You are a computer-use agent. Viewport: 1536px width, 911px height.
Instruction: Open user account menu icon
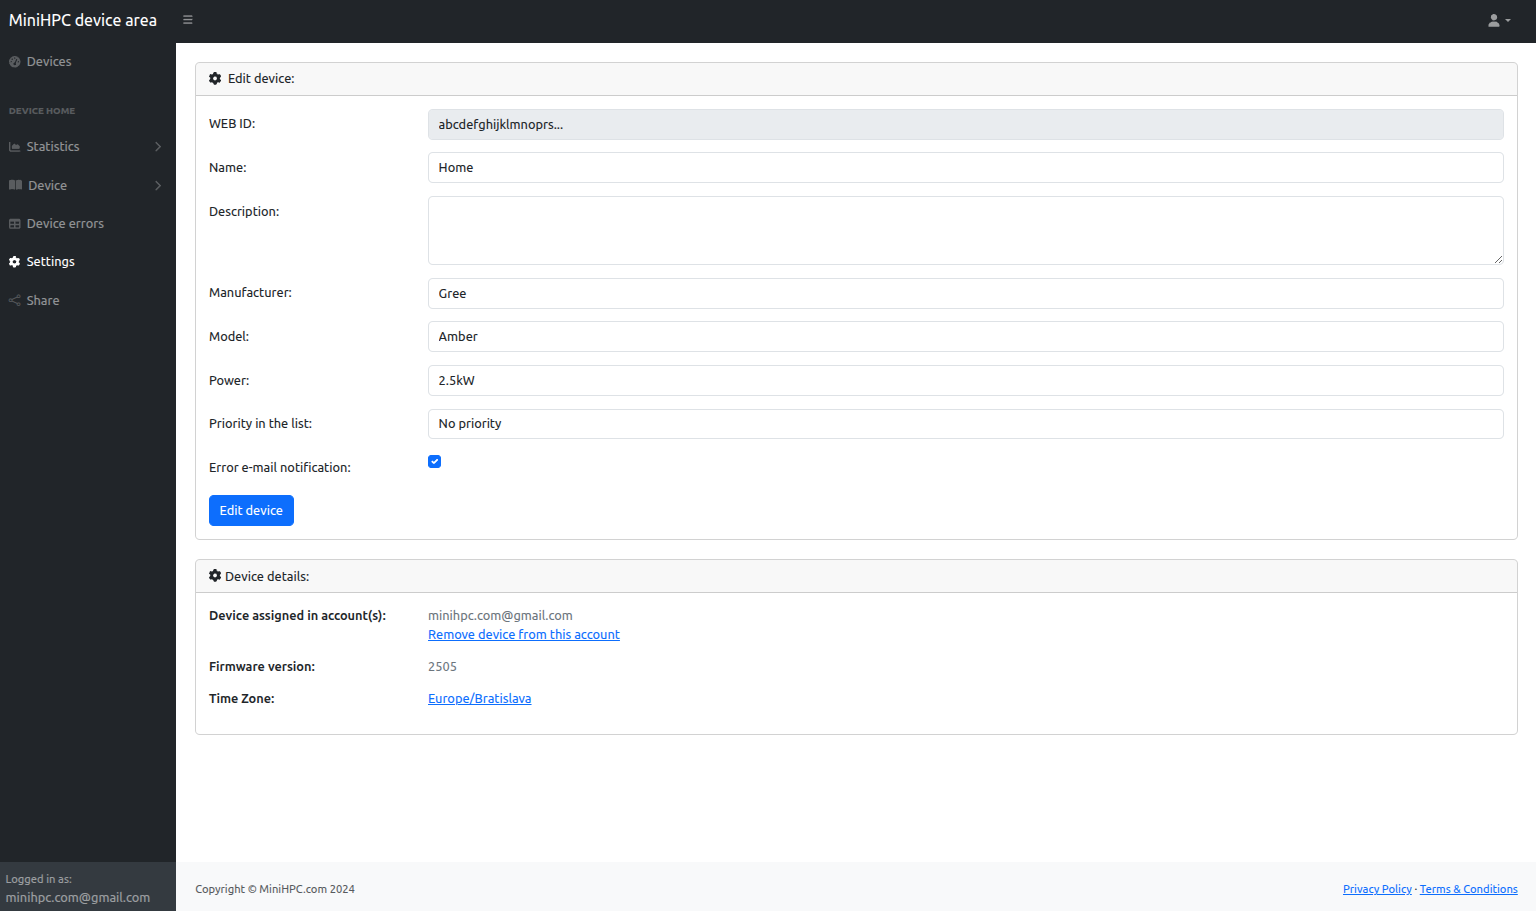coord(1494,20)
